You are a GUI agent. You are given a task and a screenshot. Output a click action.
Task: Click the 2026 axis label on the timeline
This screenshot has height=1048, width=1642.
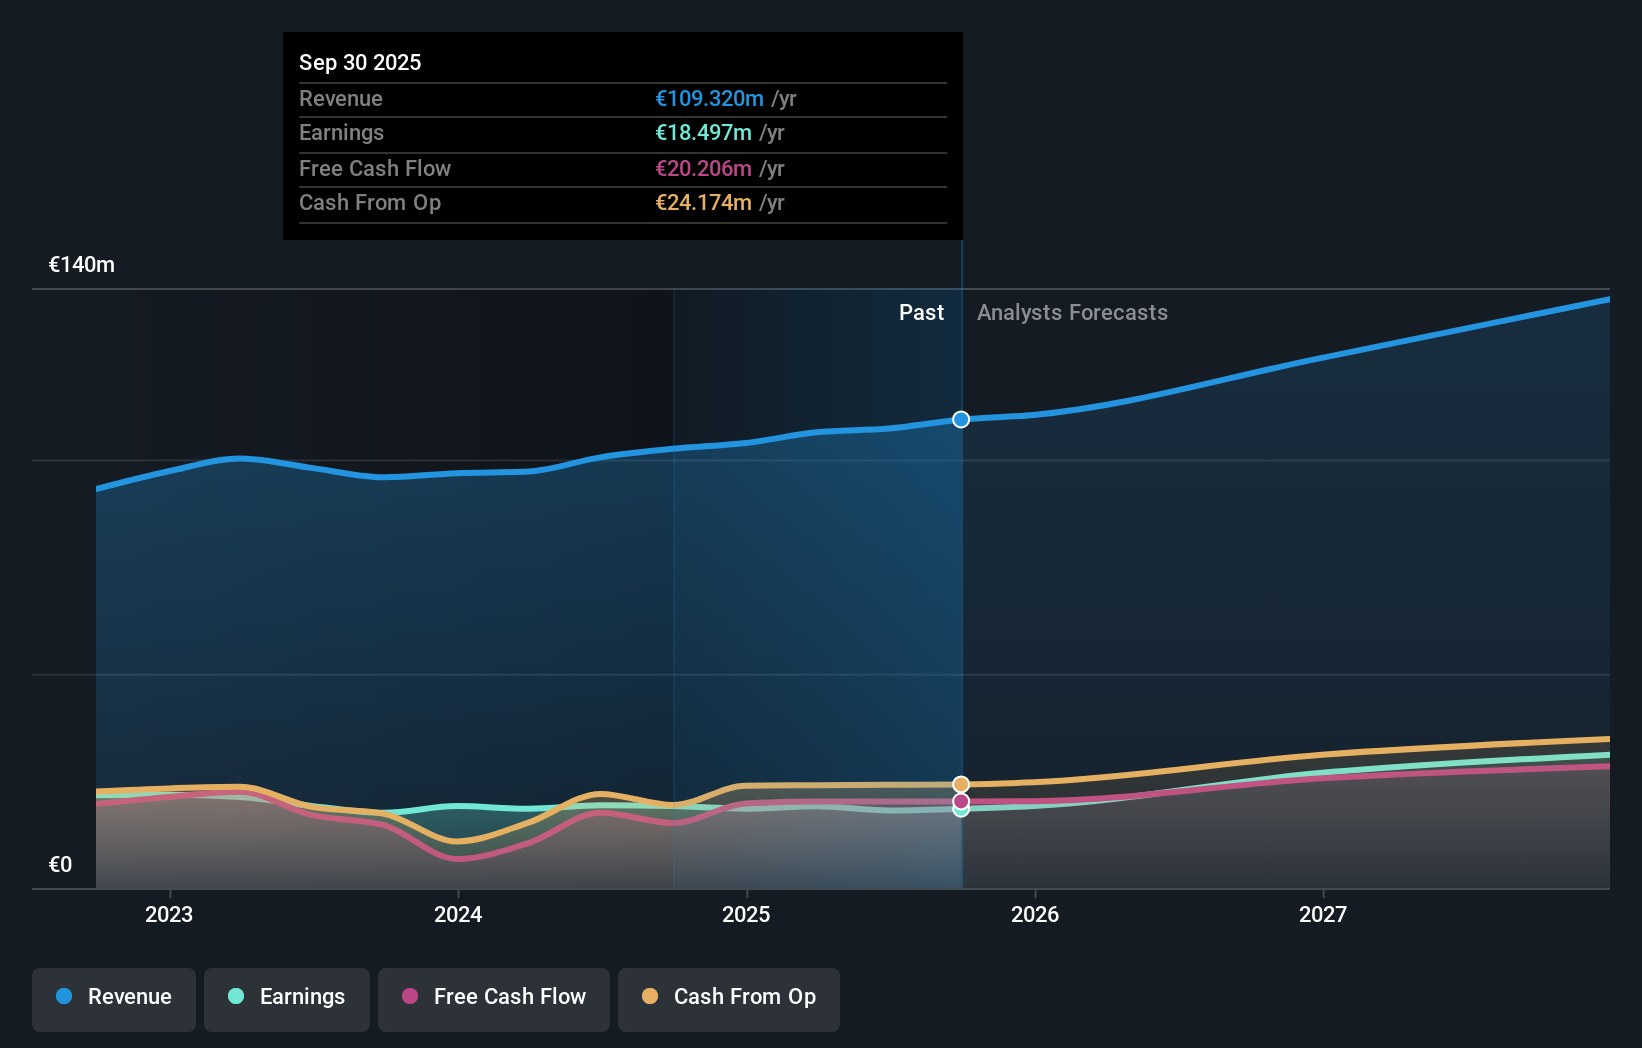(1036, 914)
